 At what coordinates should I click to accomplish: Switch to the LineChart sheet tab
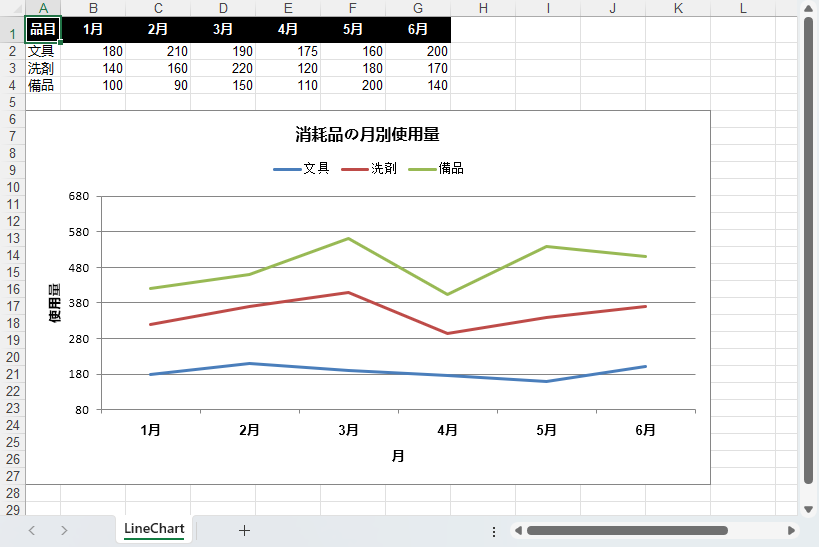(x=154, y=529)
